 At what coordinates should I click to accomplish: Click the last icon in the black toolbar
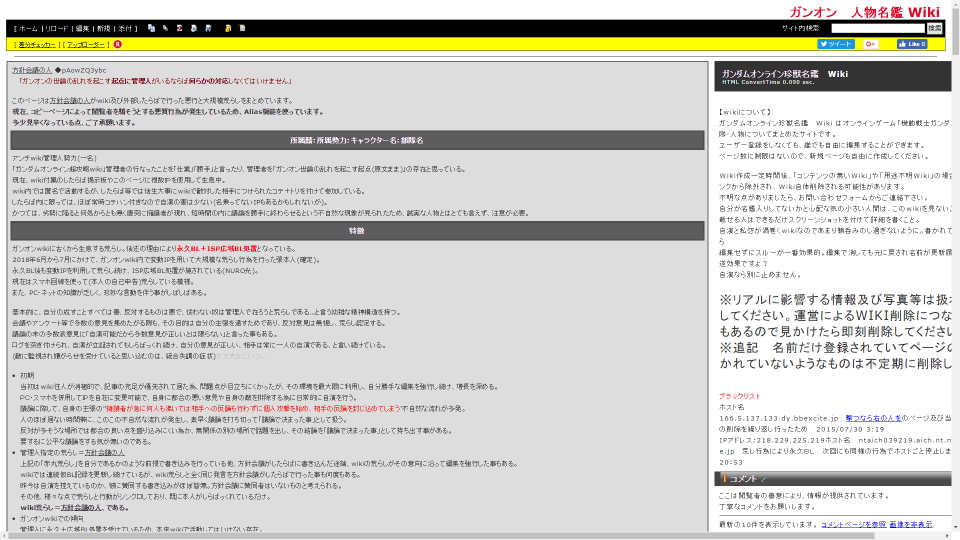(243, 29)
